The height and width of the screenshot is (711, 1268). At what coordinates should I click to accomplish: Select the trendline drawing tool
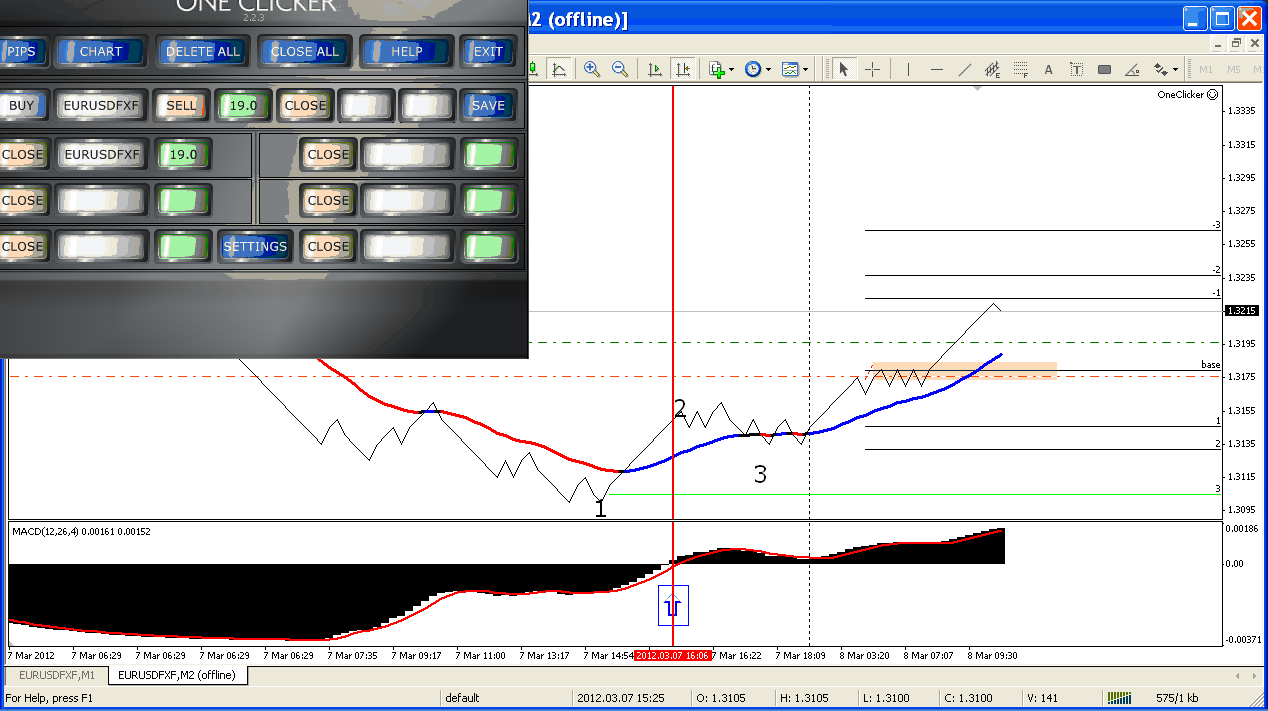(964, 69)
